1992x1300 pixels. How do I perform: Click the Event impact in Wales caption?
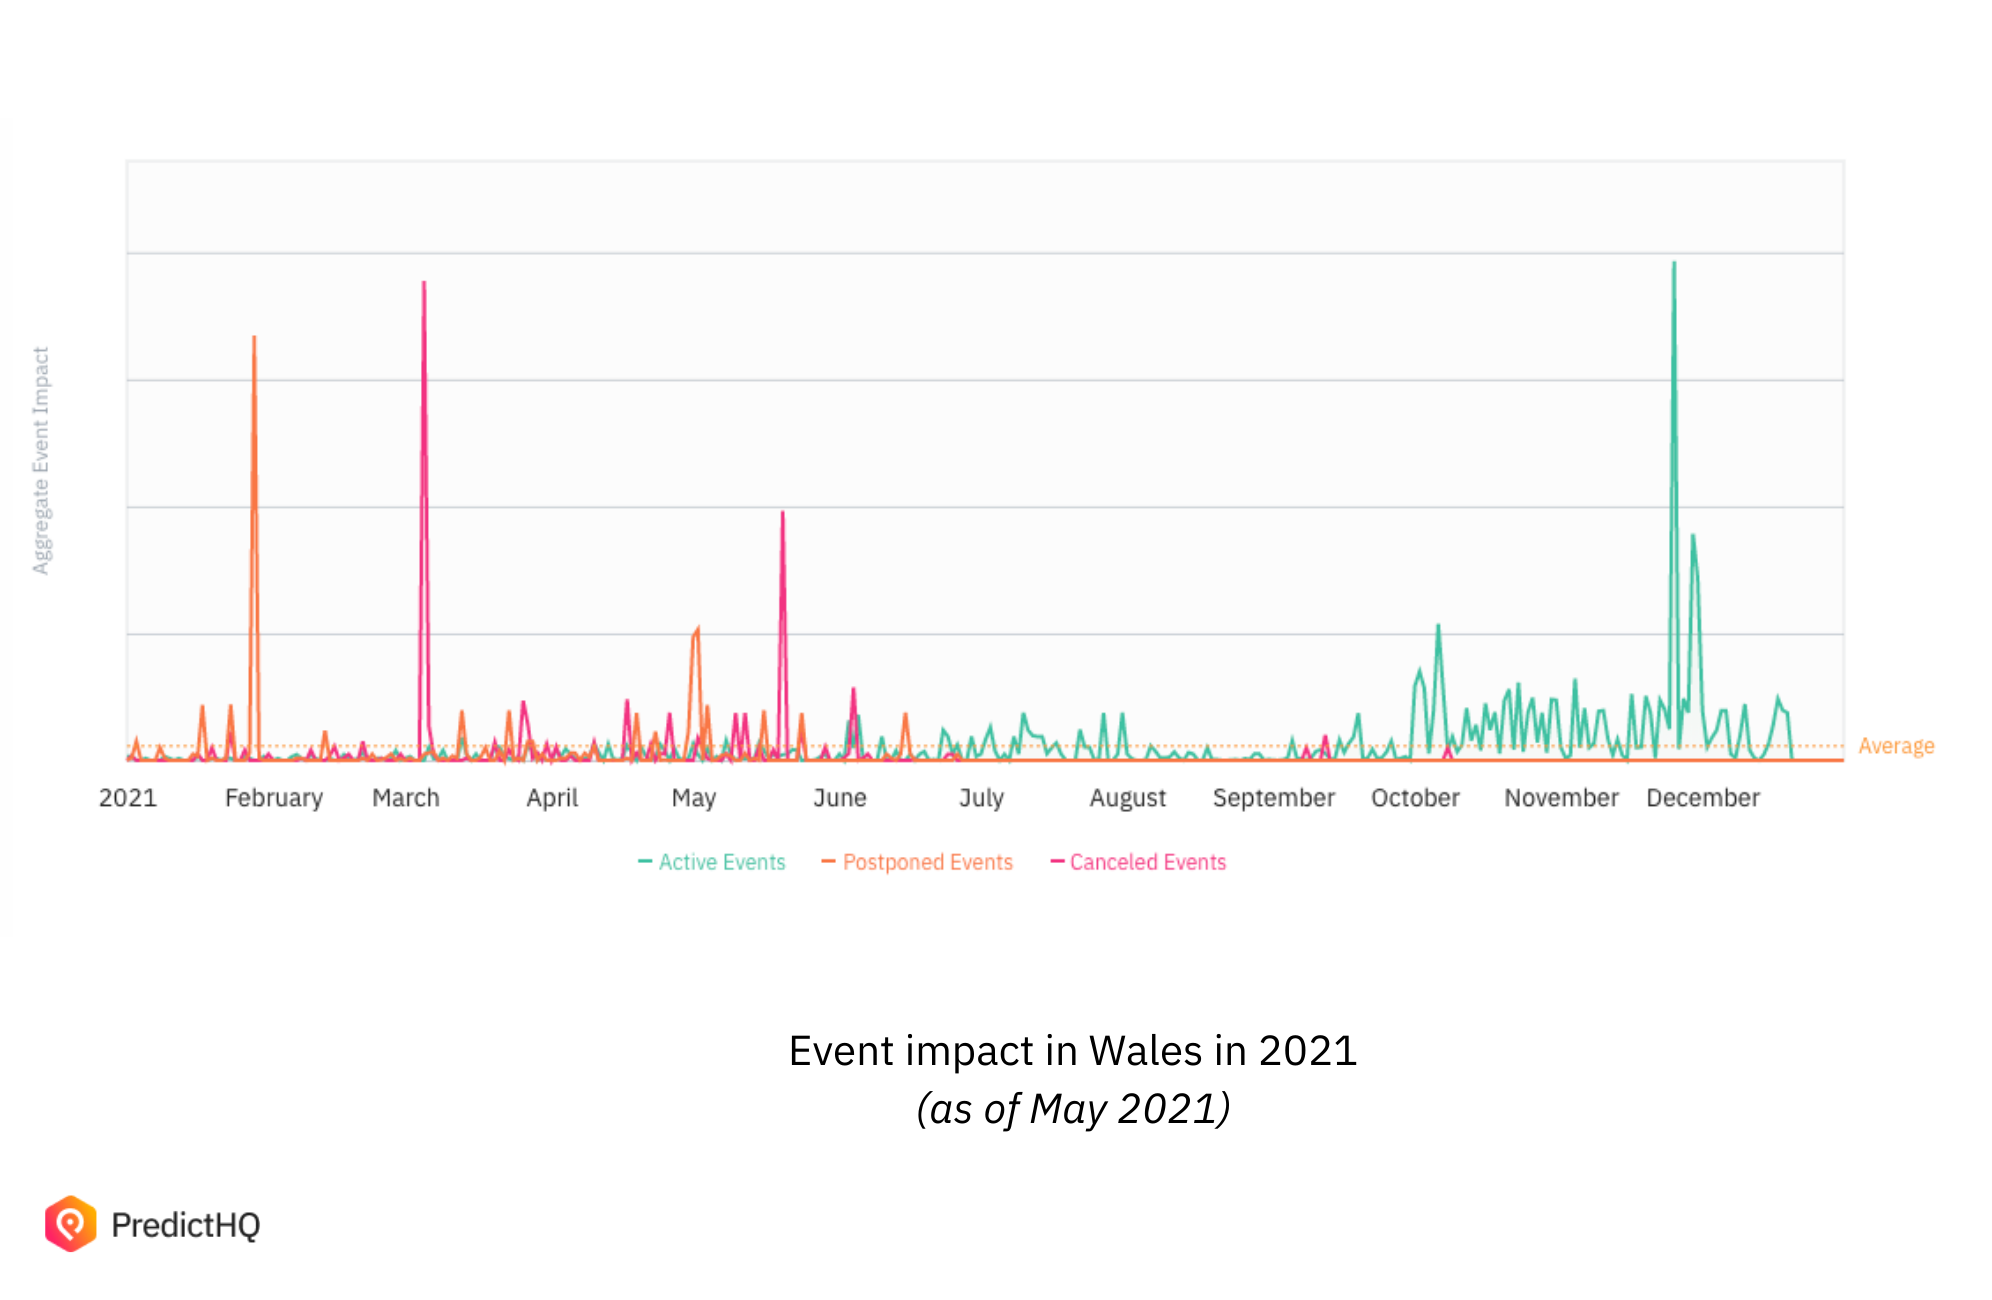1072,1051
